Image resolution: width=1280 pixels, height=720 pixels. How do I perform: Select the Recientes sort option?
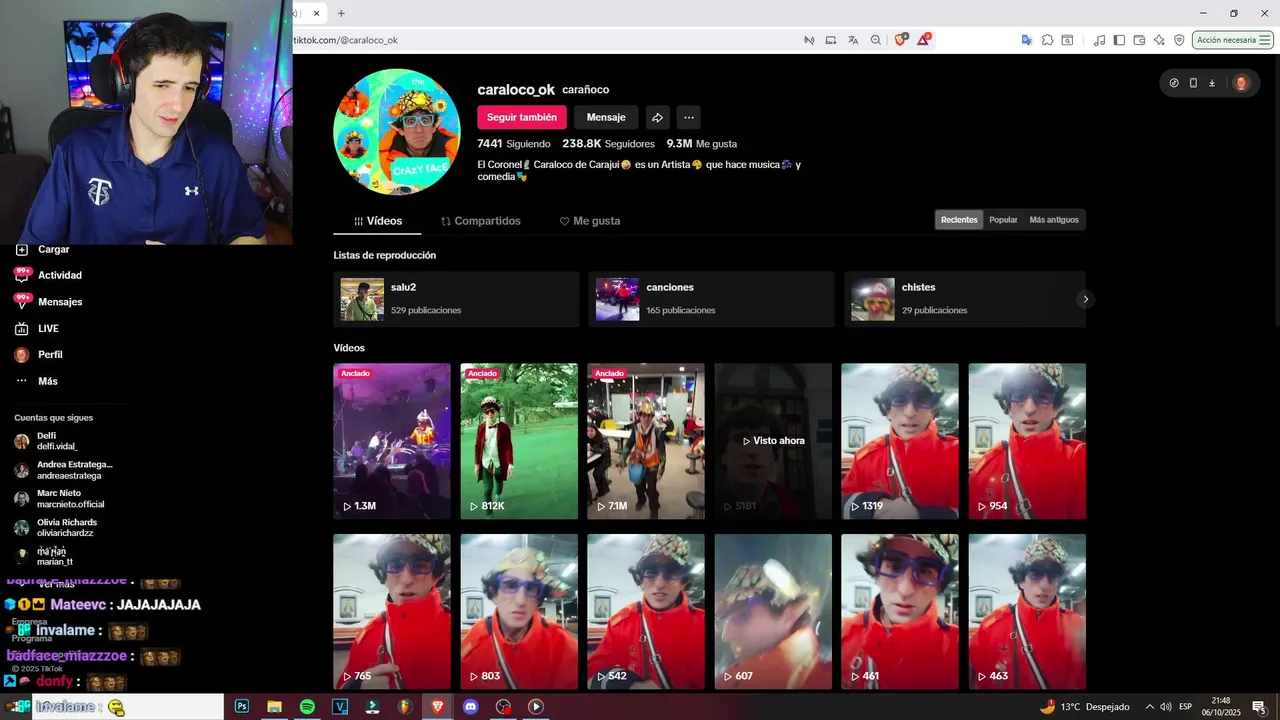point(959,220)
